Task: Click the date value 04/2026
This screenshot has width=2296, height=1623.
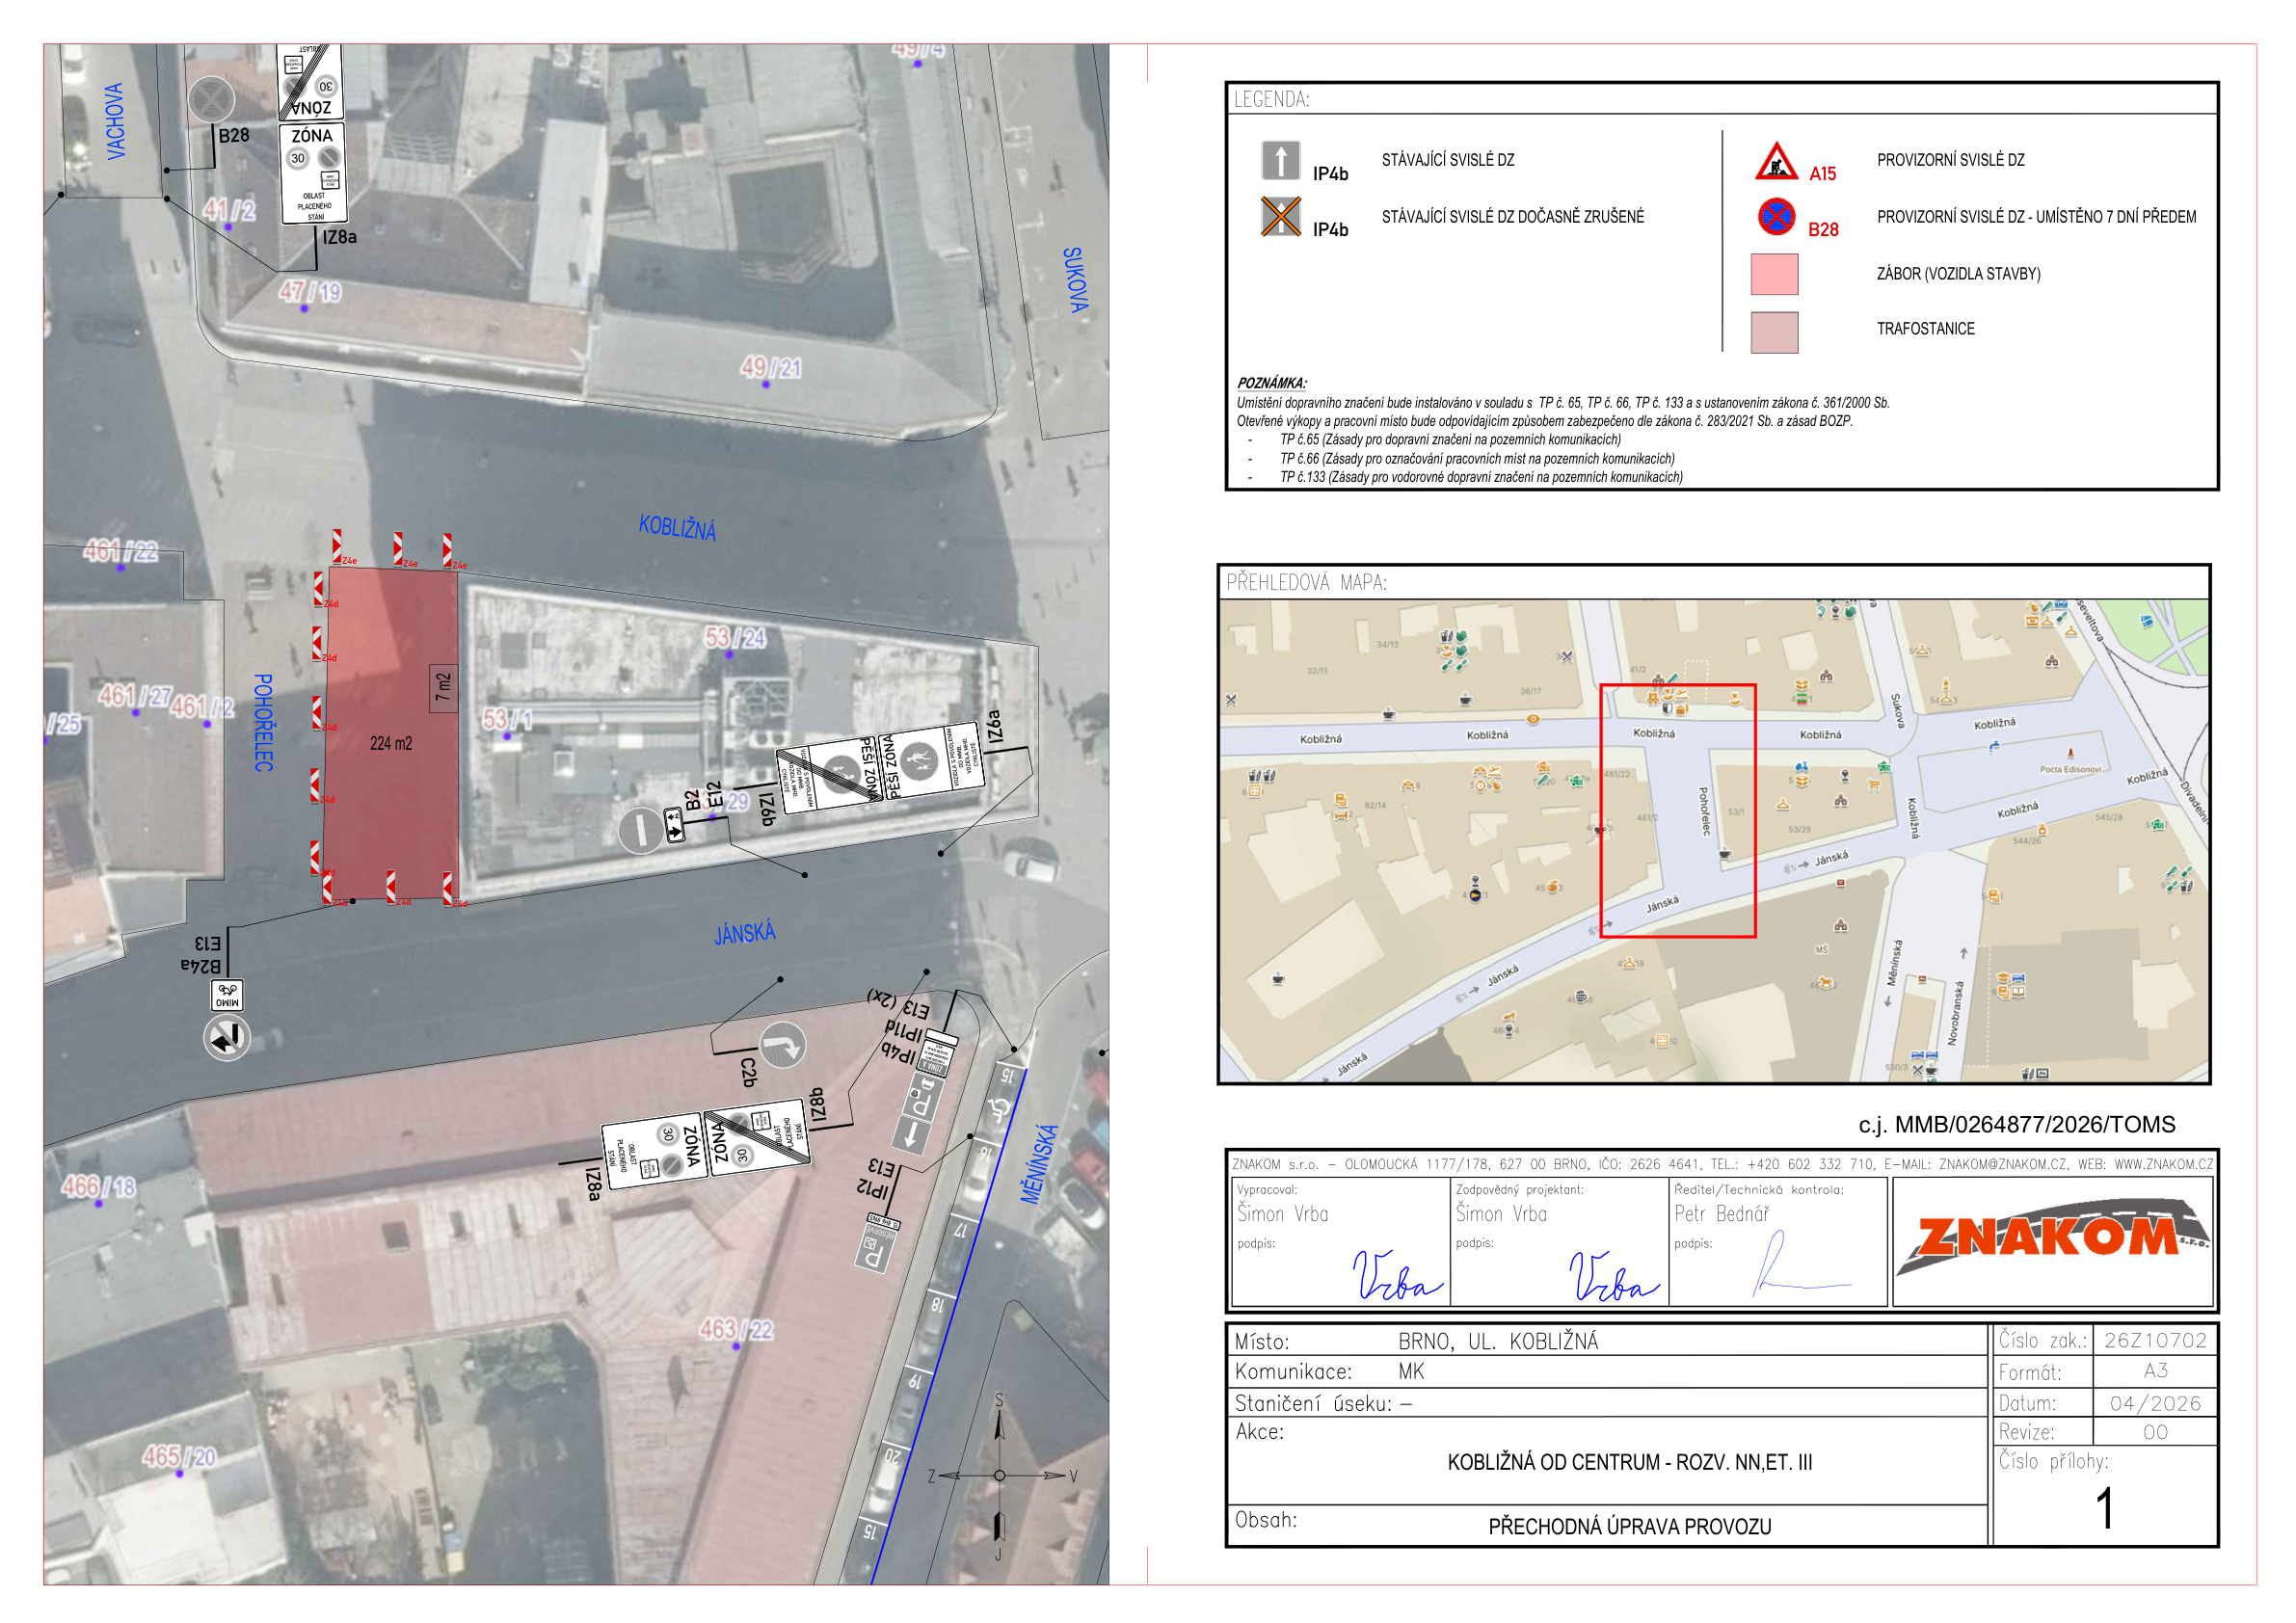Action: pos(2155,1403)
